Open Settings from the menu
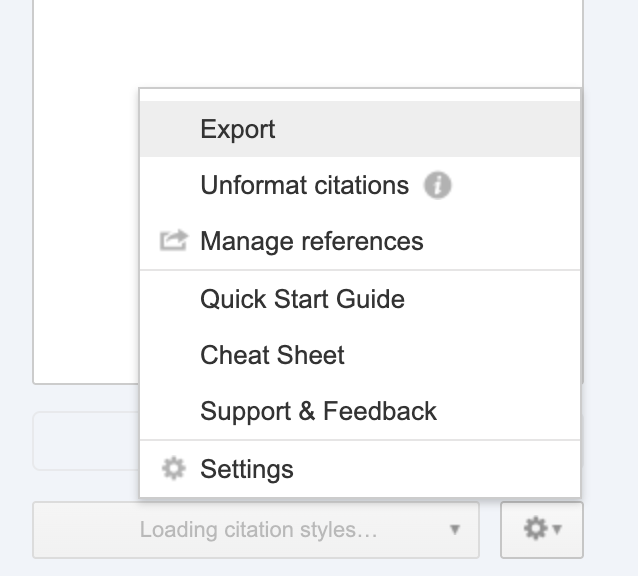Viewport: 638px width, 576px height. point(247,469)
